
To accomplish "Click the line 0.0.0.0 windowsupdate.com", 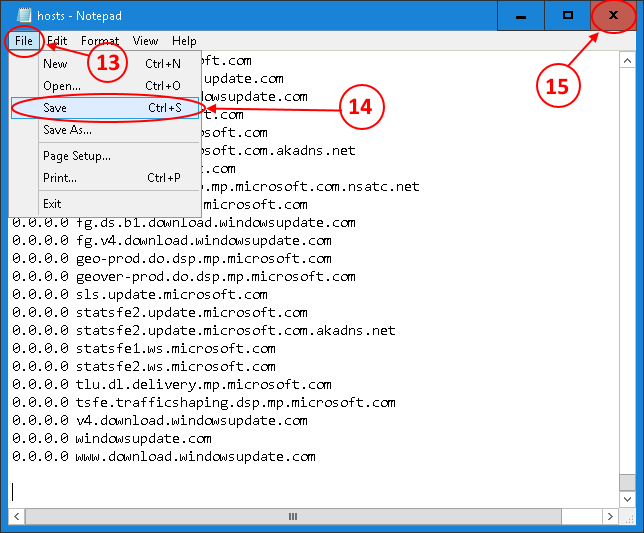I will click(112, 439).
